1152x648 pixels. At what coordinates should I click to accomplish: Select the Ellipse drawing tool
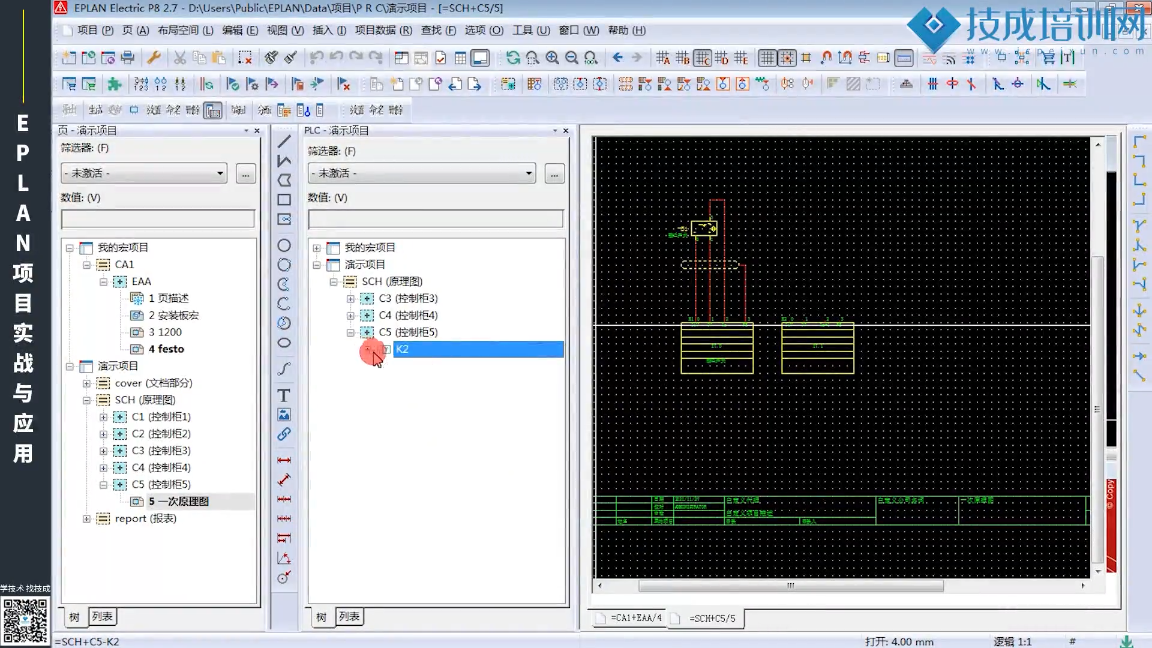coord(284,343)
